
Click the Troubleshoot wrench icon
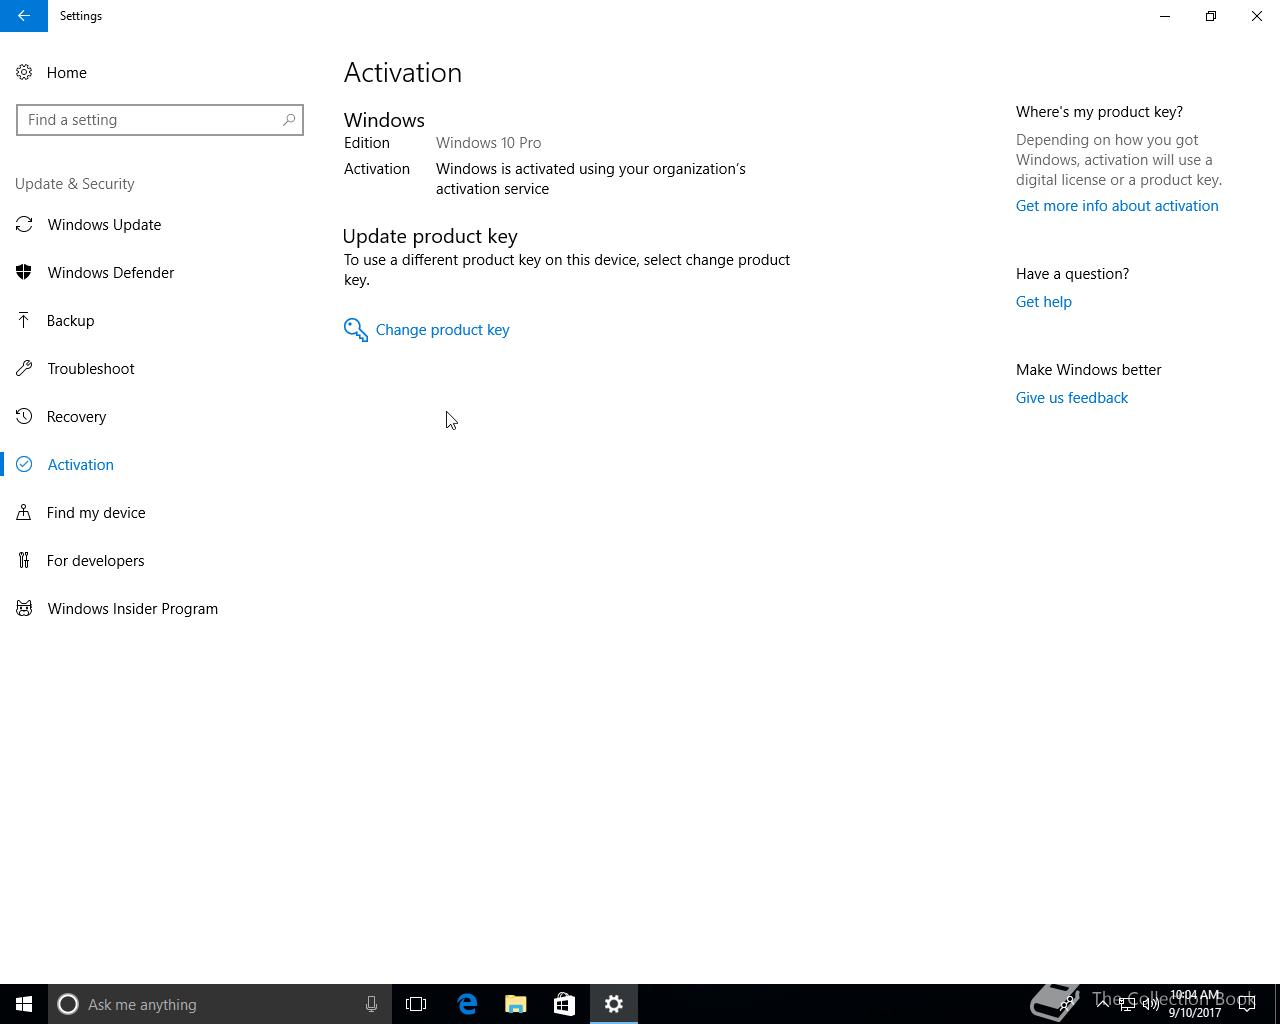pyautogui.click(x=24, y=369)
